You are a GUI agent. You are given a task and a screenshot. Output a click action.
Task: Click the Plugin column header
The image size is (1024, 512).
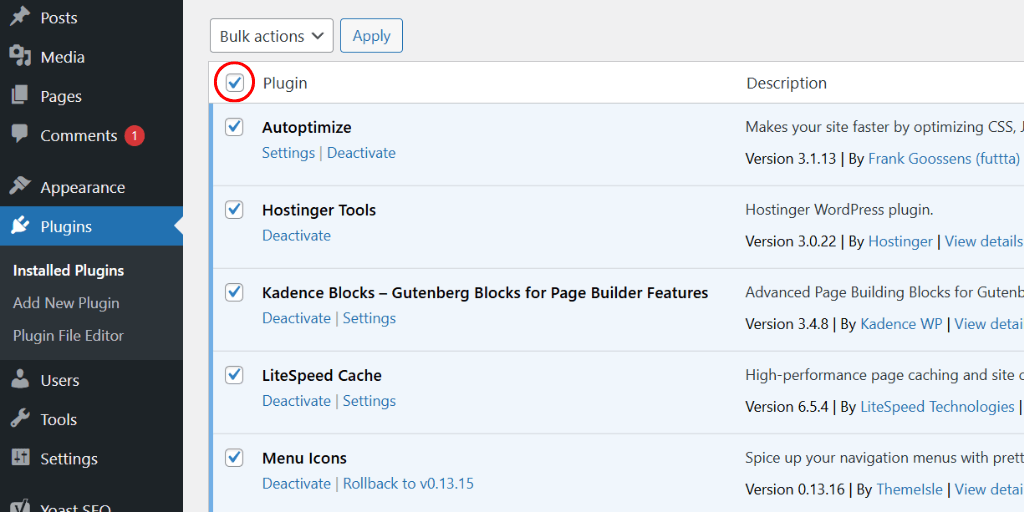(285, 83)
